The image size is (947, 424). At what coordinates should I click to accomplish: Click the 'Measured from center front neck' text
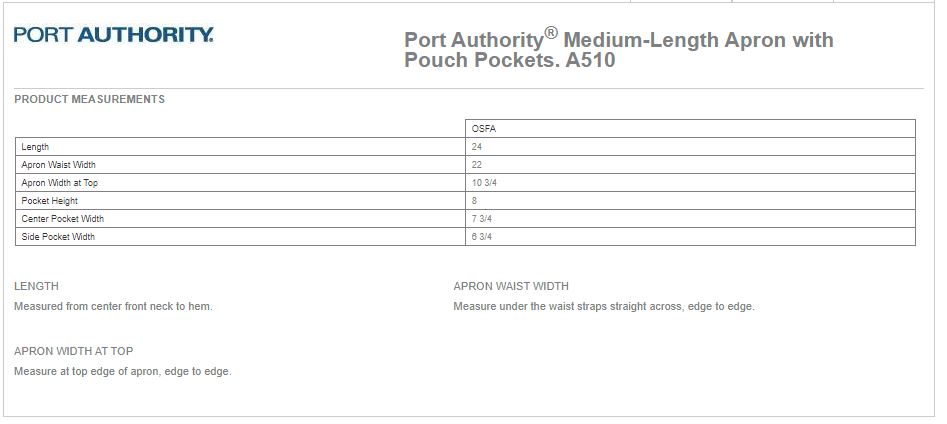point(113,306)
